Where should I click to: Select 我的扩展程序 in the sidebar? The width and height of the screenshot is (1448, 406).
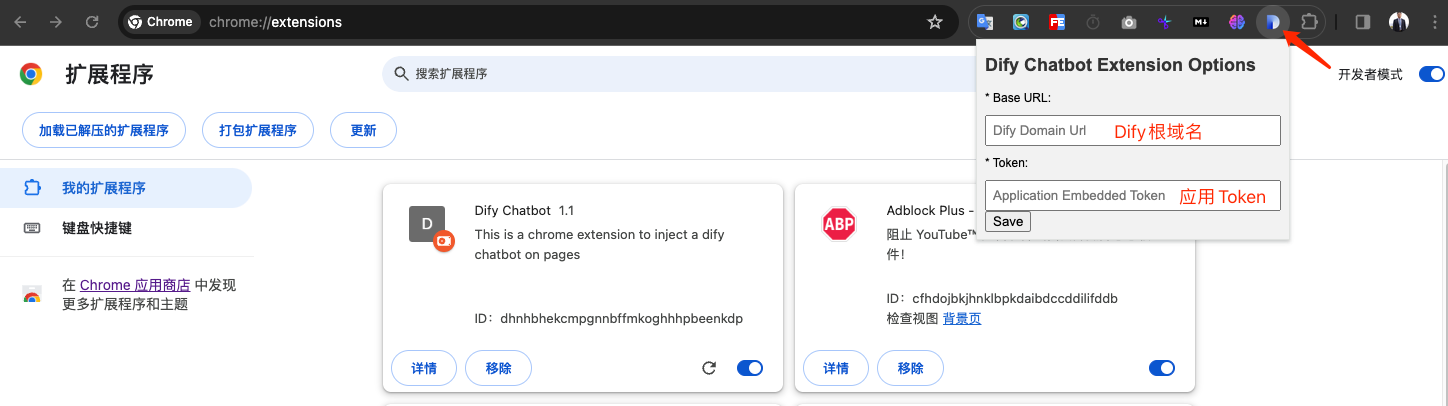pyautogui.click(x=104, y=188)
